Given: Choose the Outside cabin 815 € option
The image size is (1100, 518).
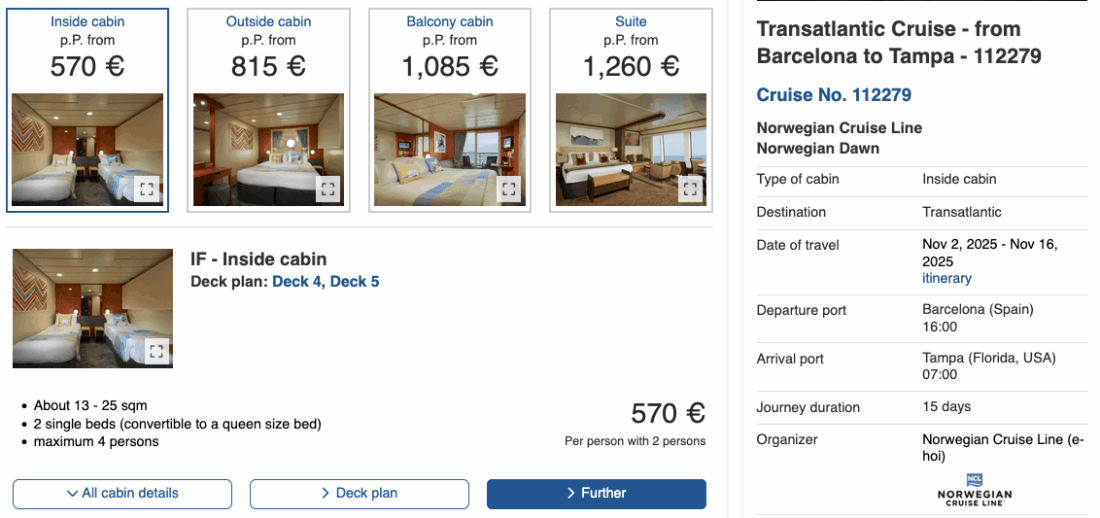Looking at the screenshot, I should point(268,50).
